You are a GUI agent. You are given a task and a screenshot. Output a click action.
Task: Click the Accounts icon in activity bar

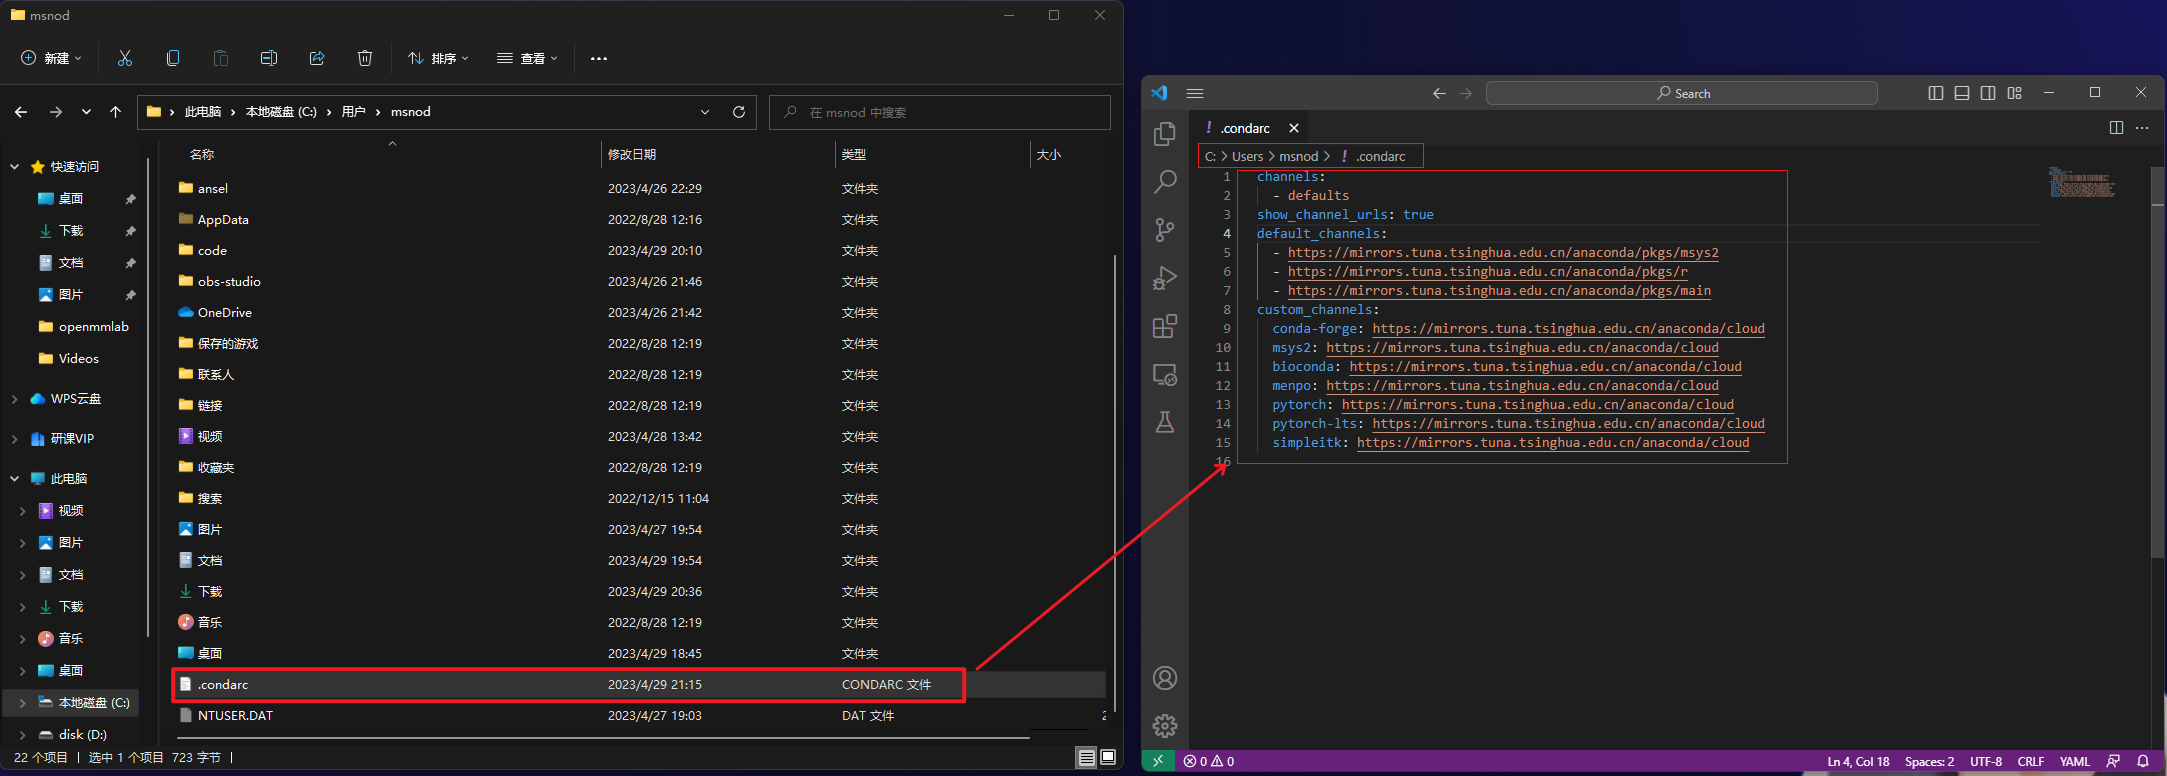click(x=1165, y=678)
